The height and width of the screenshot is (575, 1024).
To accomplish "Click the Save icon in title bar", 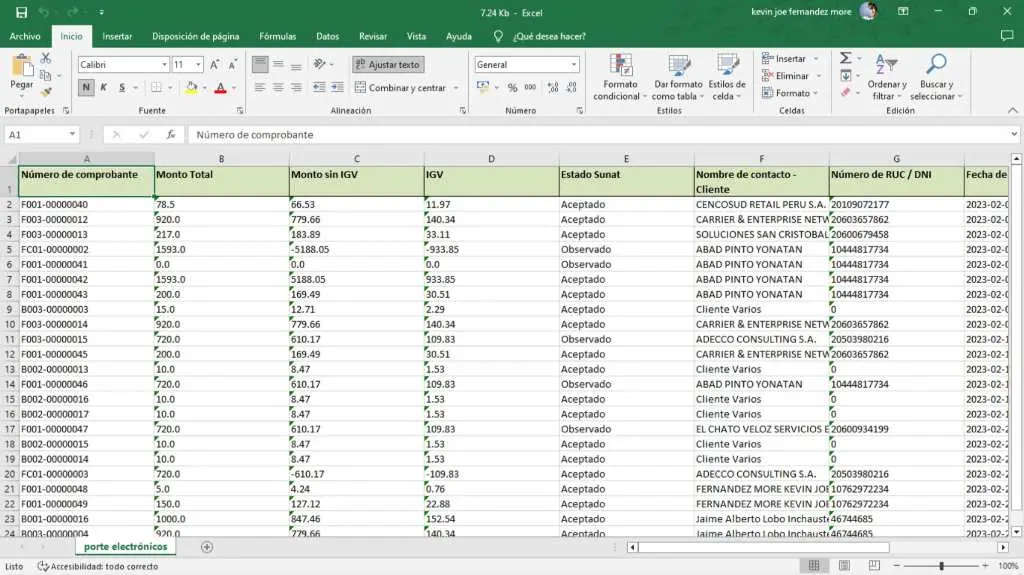I will [19, 12].
